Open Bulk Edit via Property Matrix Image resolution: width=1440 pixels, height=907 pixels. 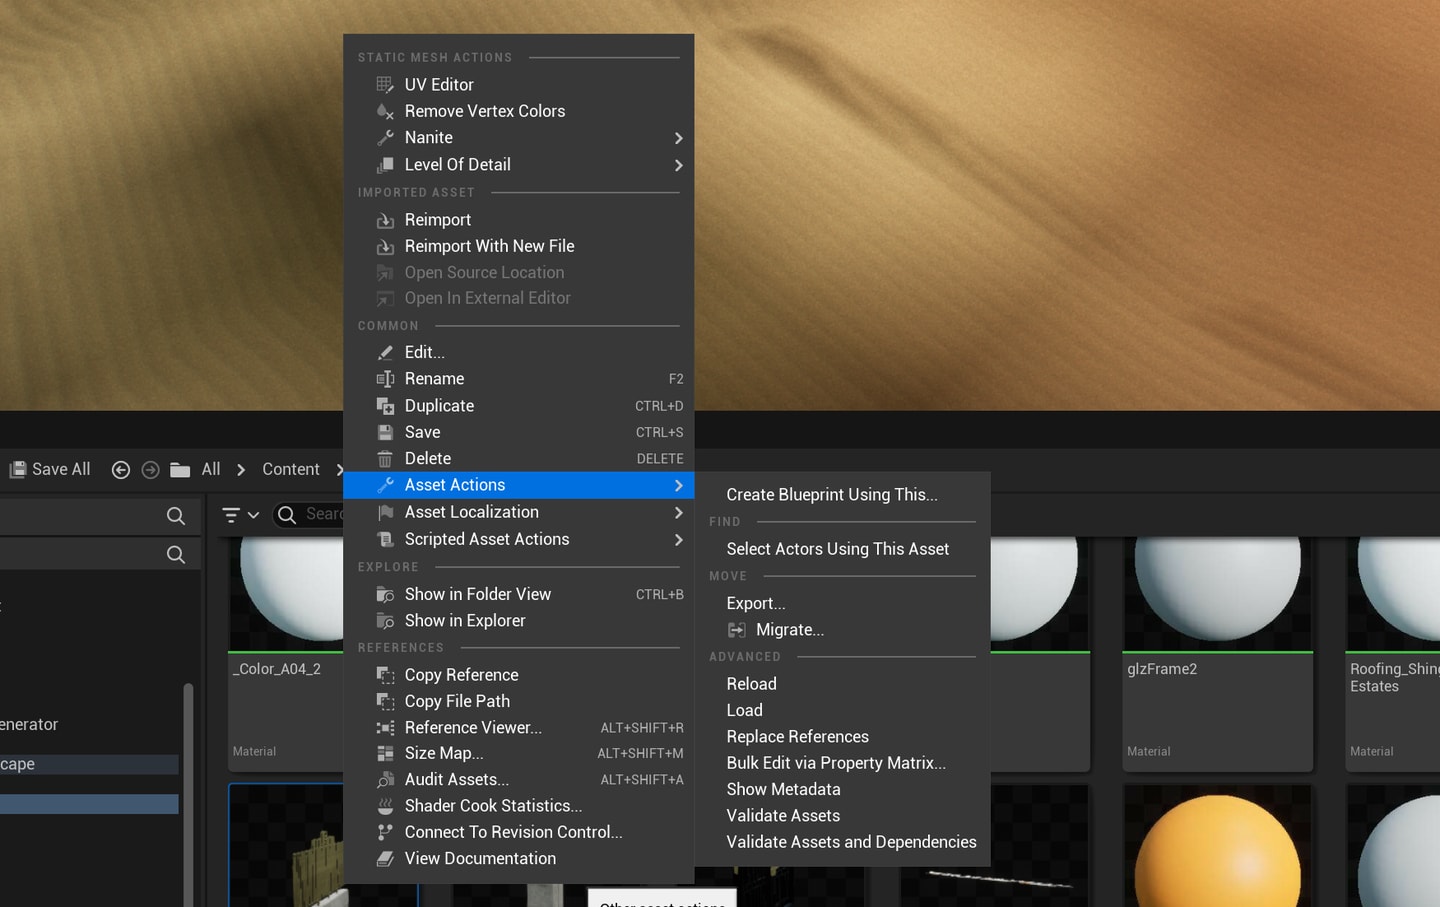tap(836, 763)
